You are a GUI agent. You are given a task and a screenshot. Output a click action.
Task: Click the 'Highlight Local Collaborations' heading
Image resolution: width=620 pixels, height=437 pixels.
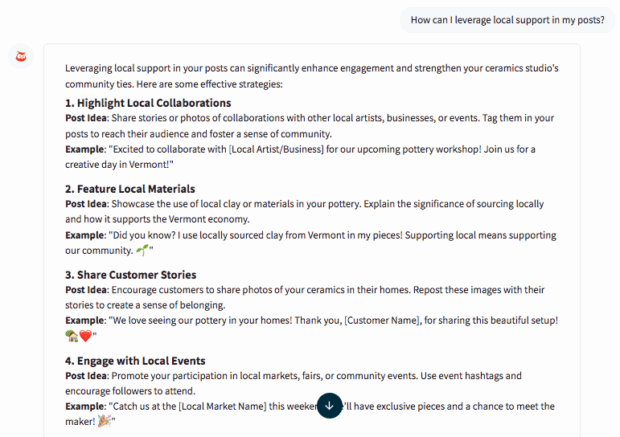point(148,103)
